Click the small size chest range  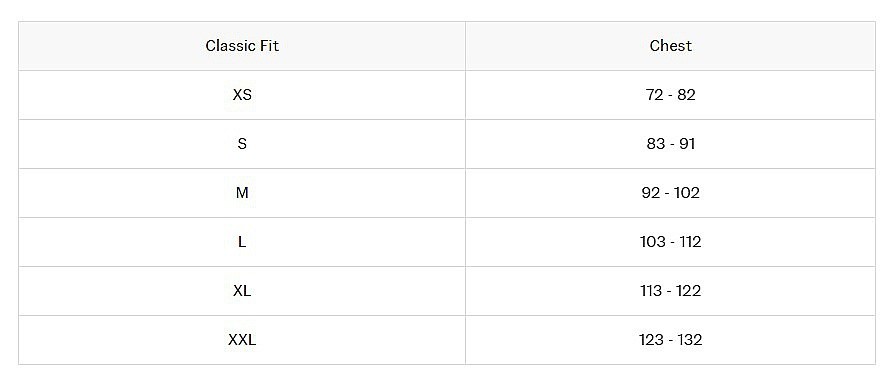tap(671, 144)
